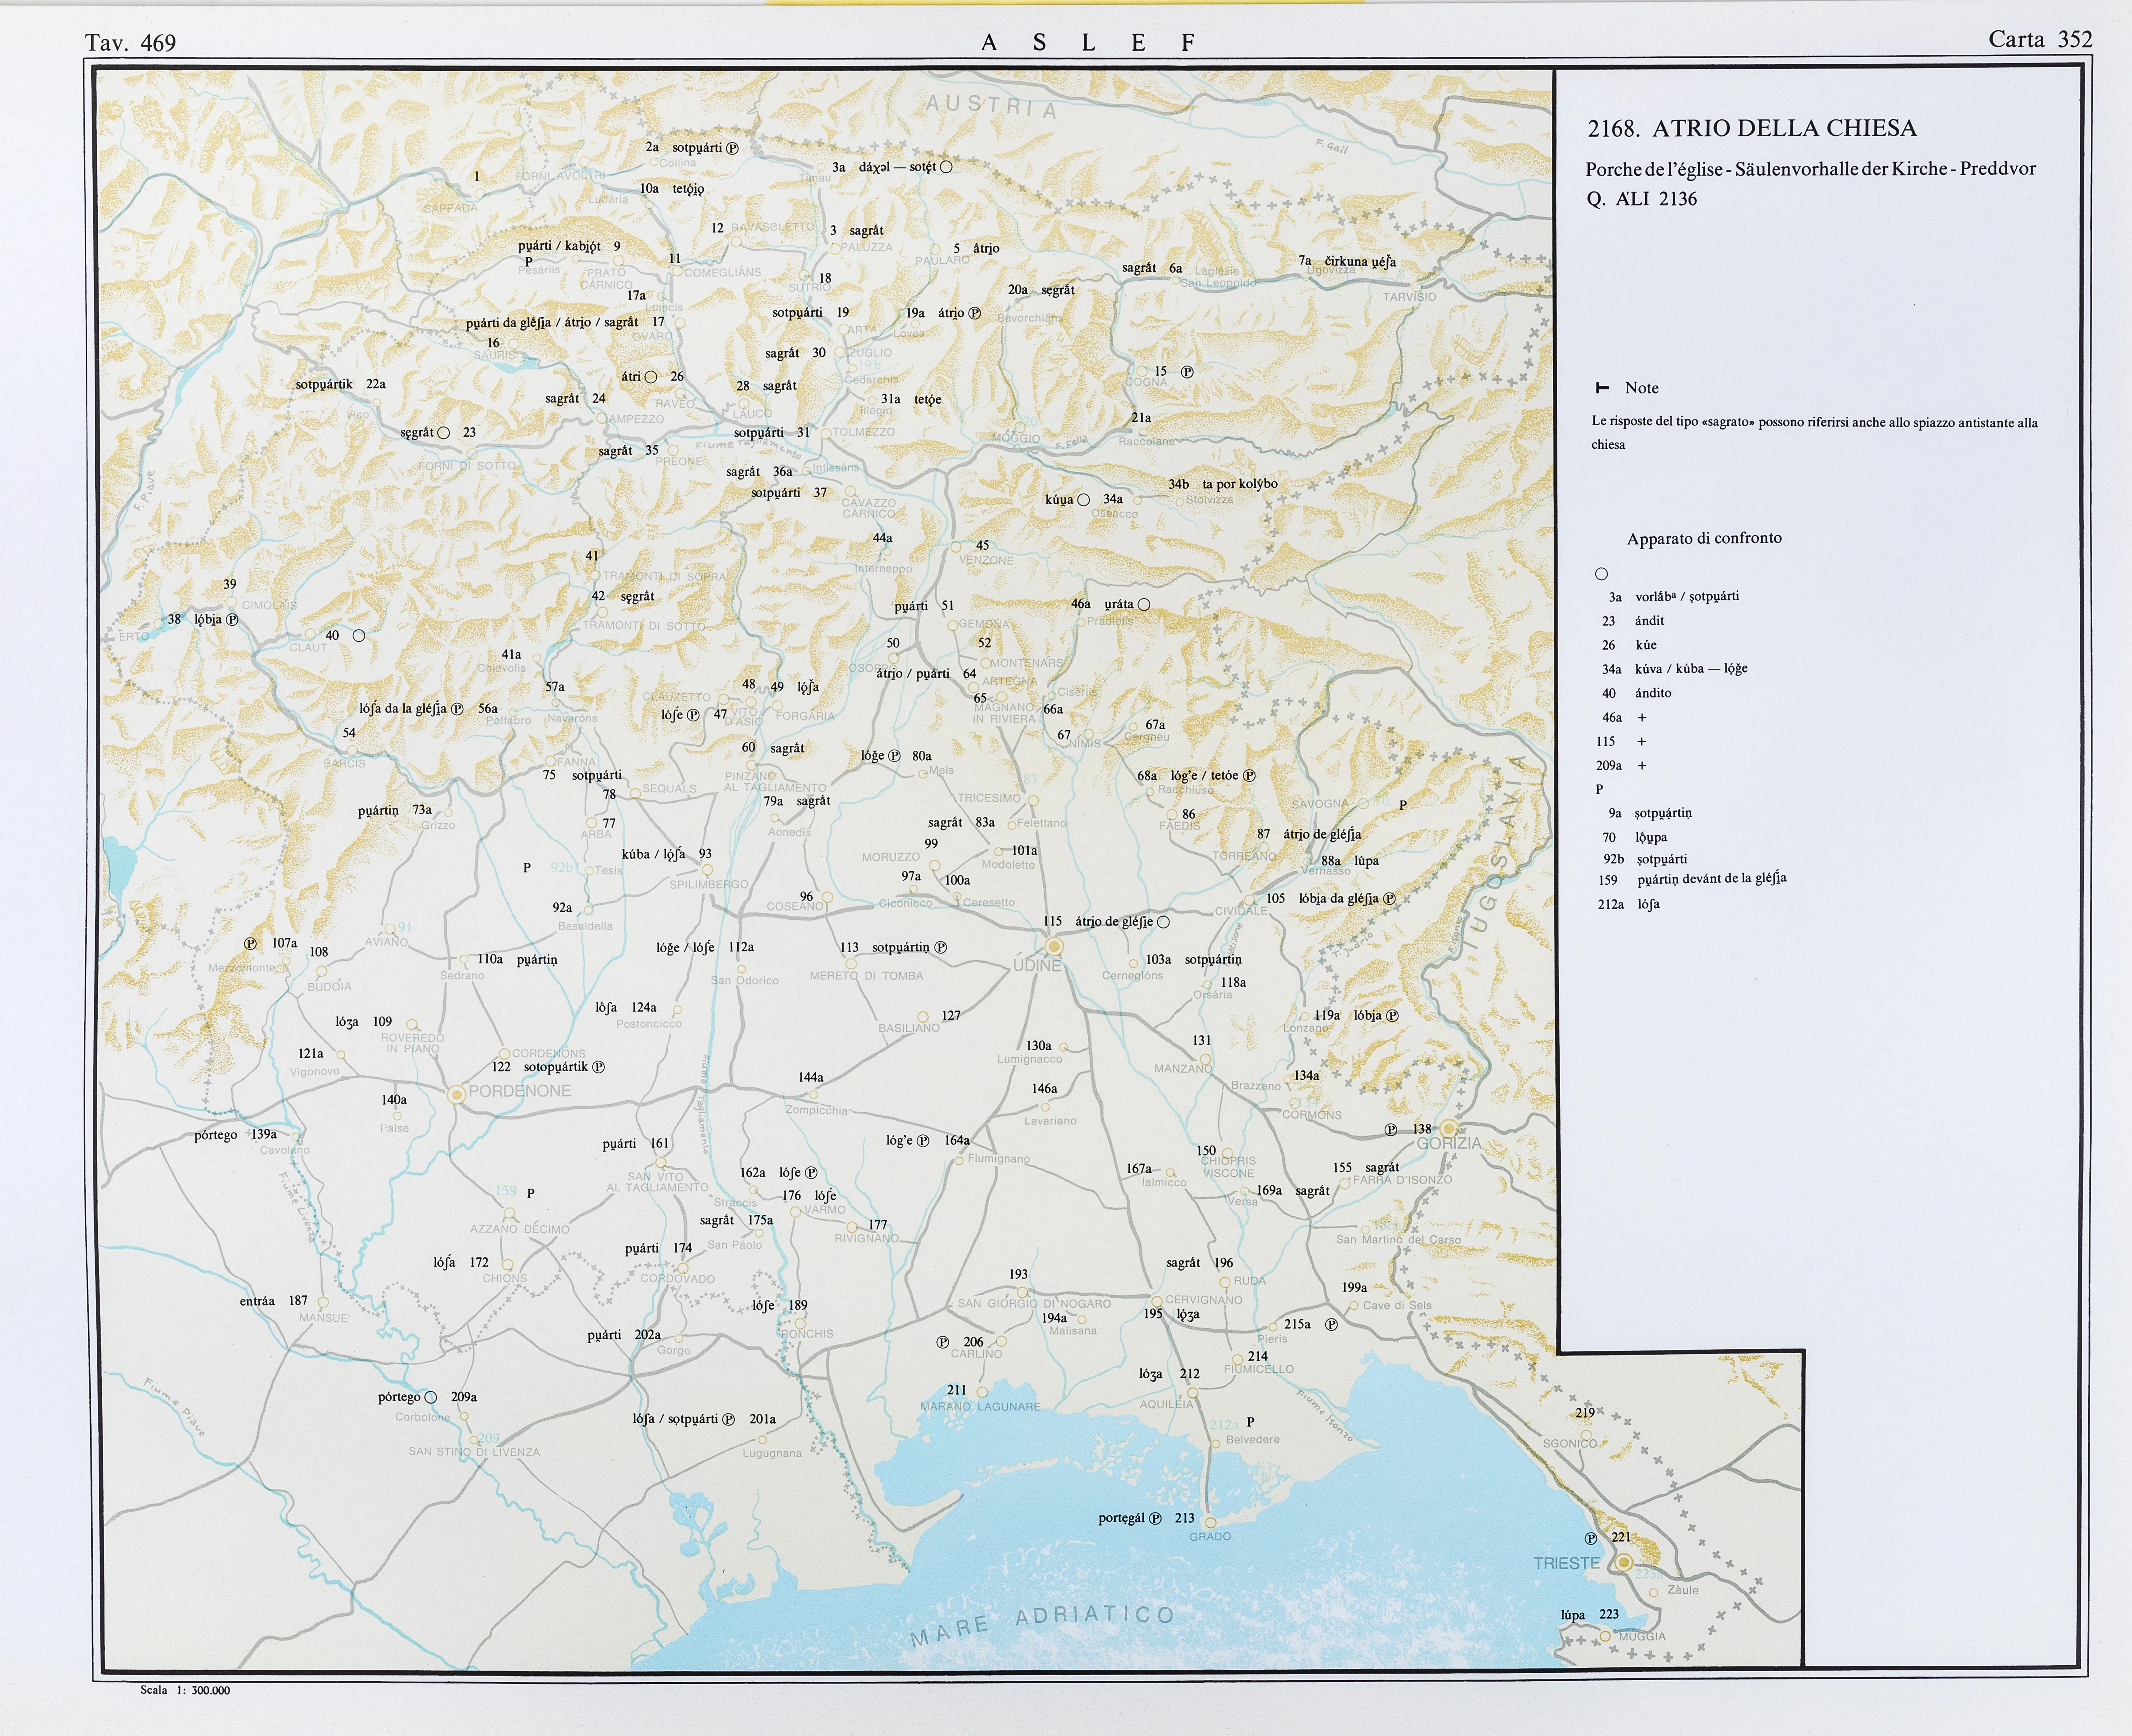Viewport: 2132px width, 1736px height.
Task: Click the Note pointer symbol in legend
Action: click(1601, 388)
